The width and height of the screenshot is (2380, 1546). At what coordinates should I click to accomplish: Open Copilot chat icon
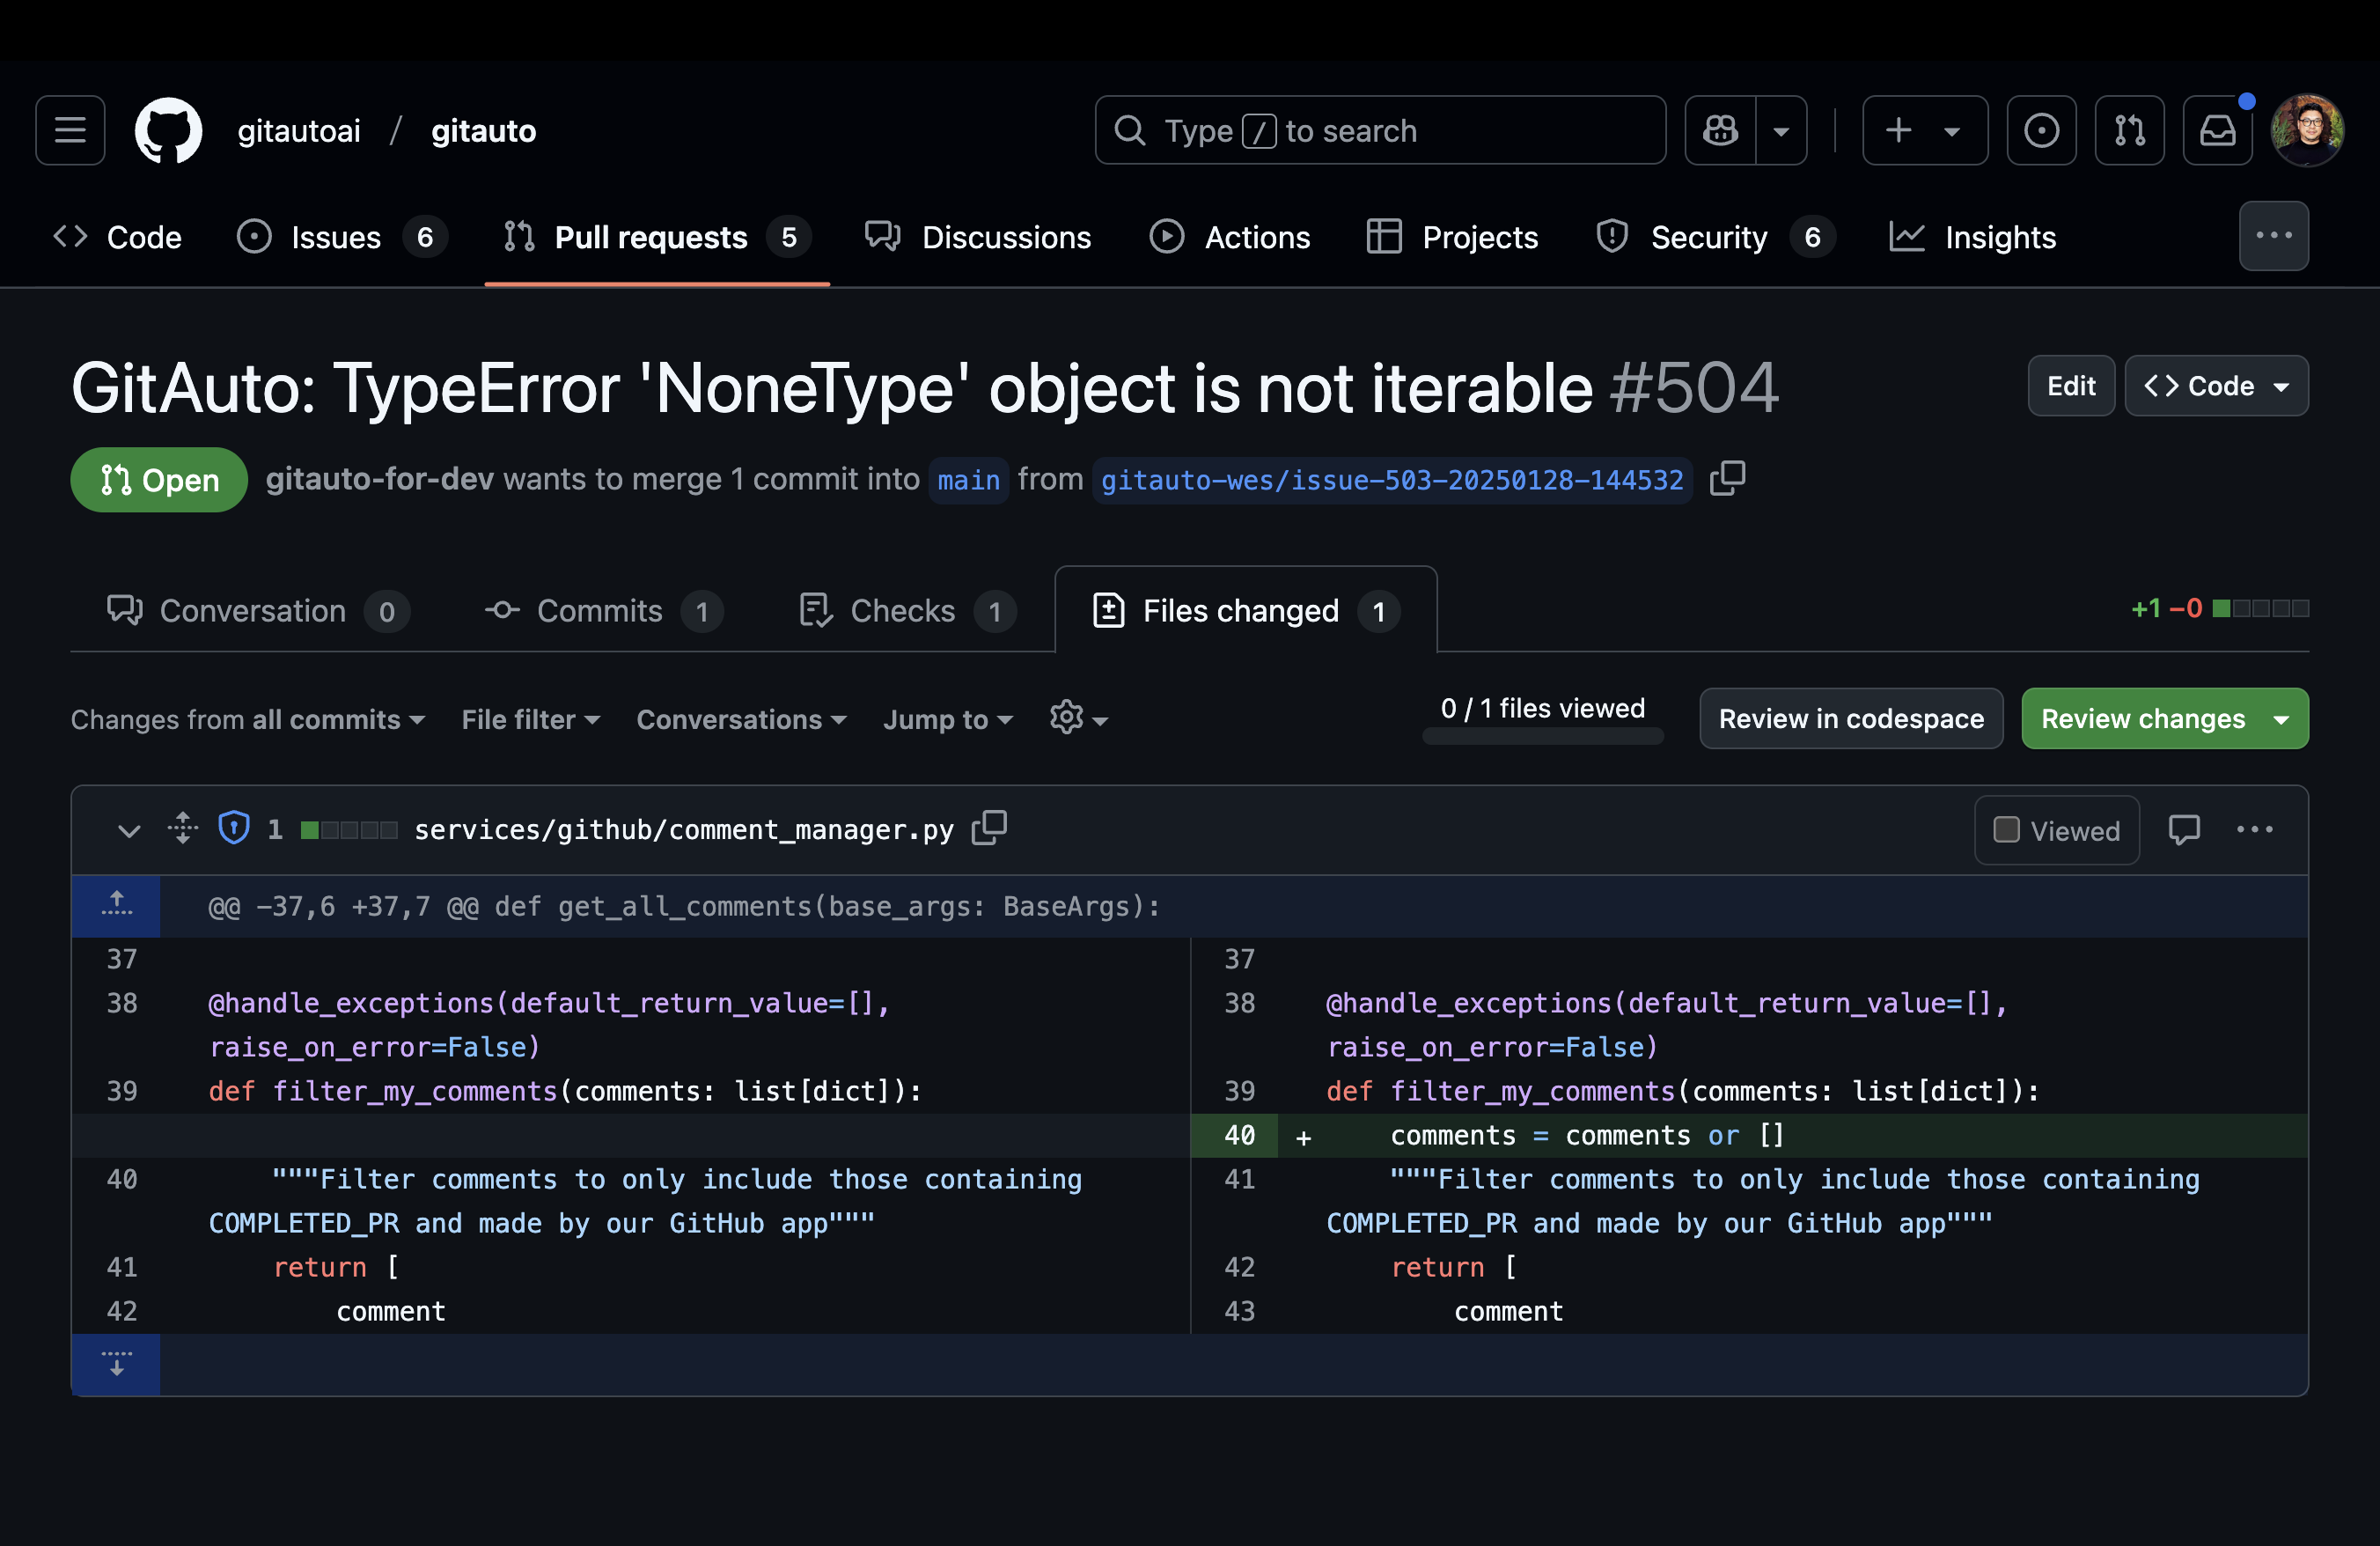pyautogui.click(x=1720, y=130)
